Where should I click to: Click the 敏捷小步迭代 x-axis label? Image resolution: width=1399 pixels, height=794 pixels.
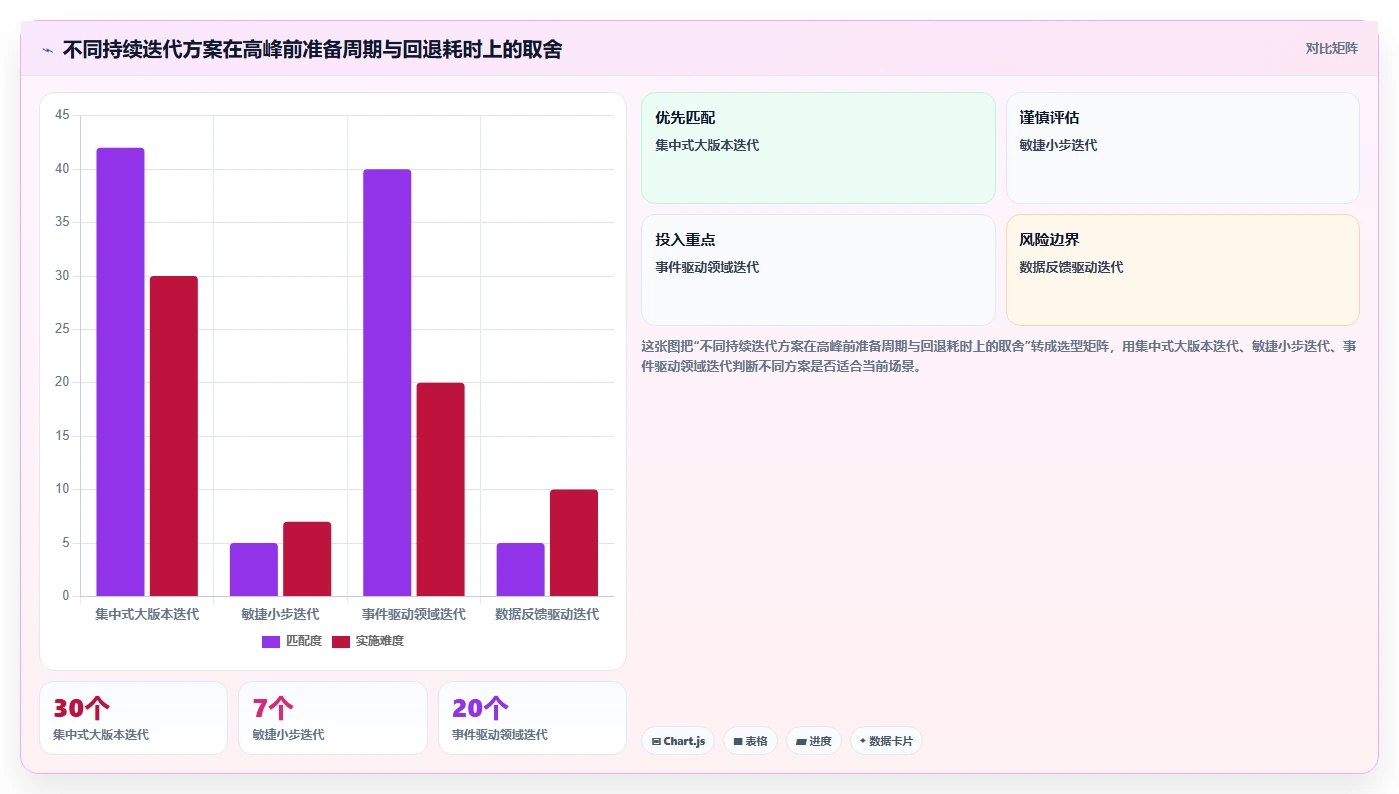pos(280,614)
